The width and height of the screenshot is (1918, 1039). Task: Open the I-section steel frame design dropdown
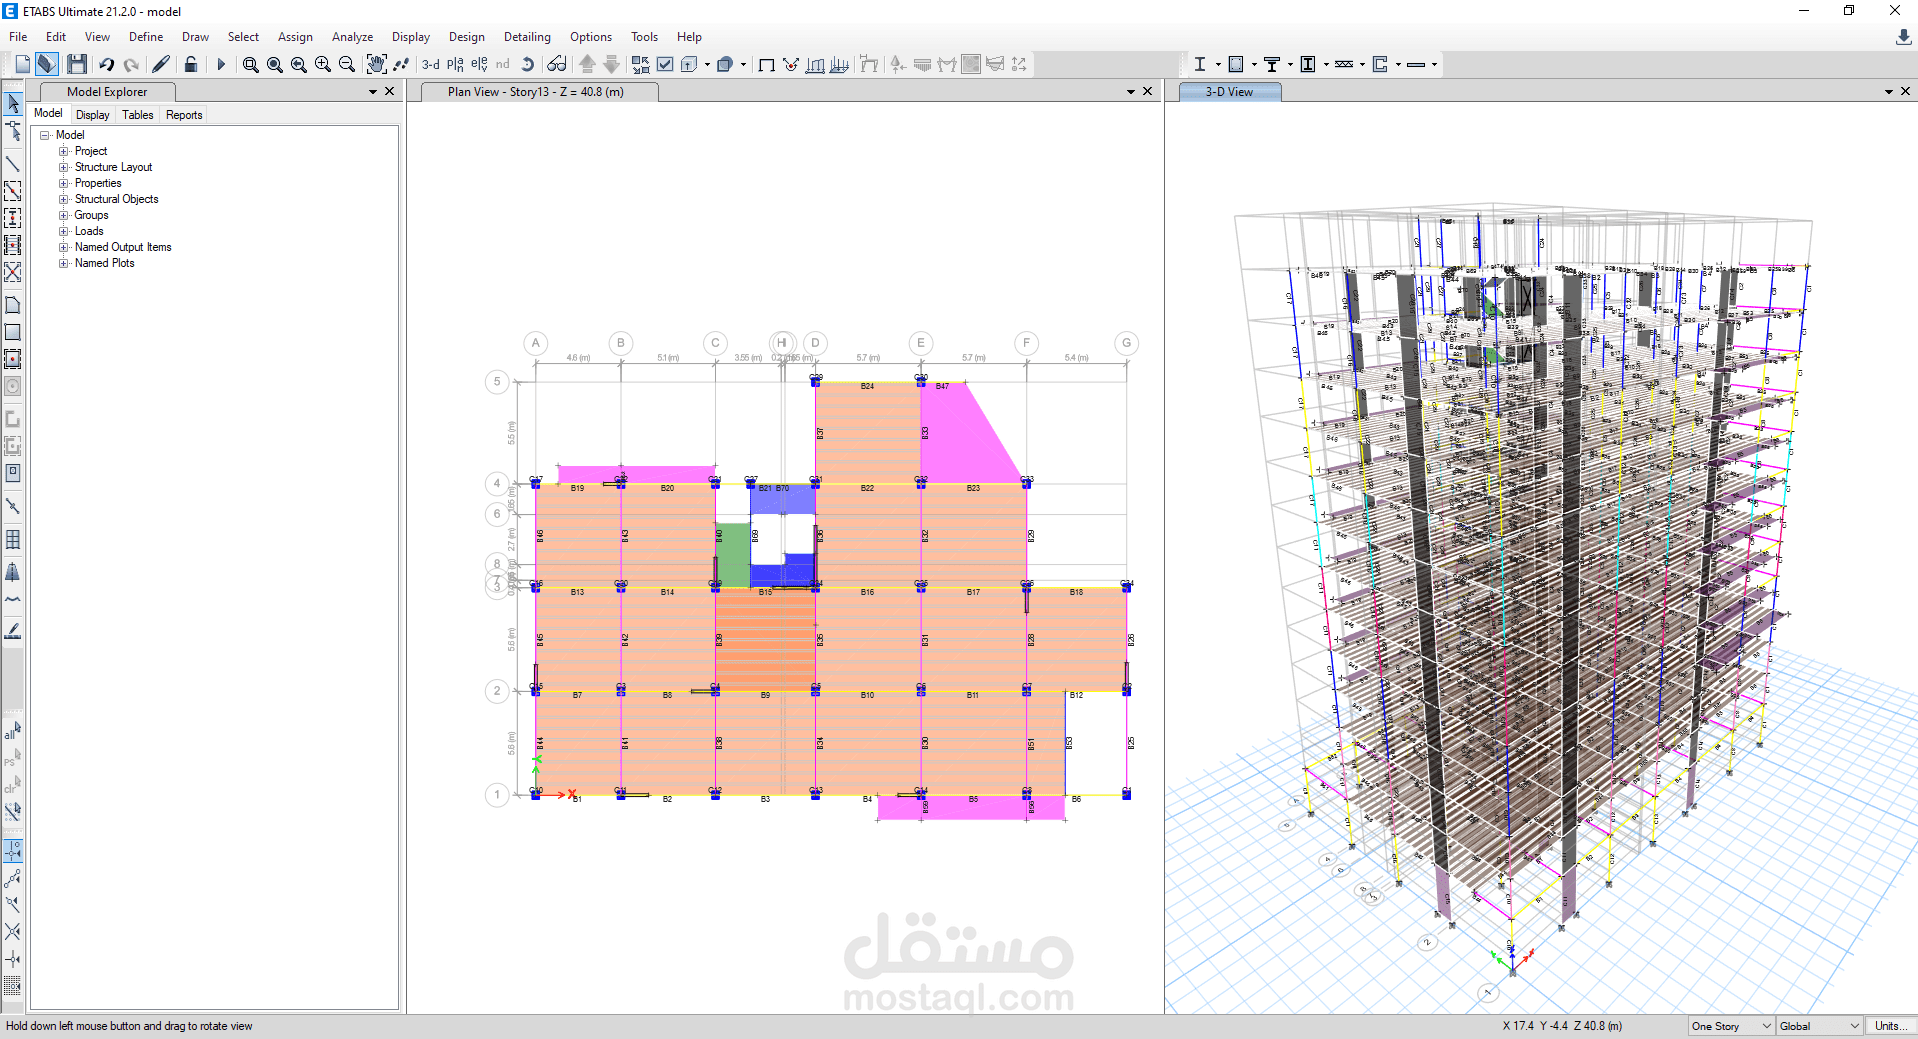1218,65
